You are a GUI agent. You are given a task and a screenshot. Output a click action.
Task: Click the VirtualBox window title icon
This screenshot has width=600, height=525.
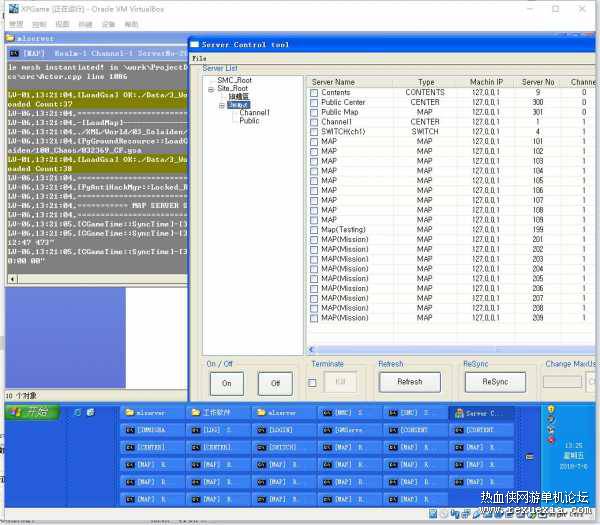[x=14, y=8]
